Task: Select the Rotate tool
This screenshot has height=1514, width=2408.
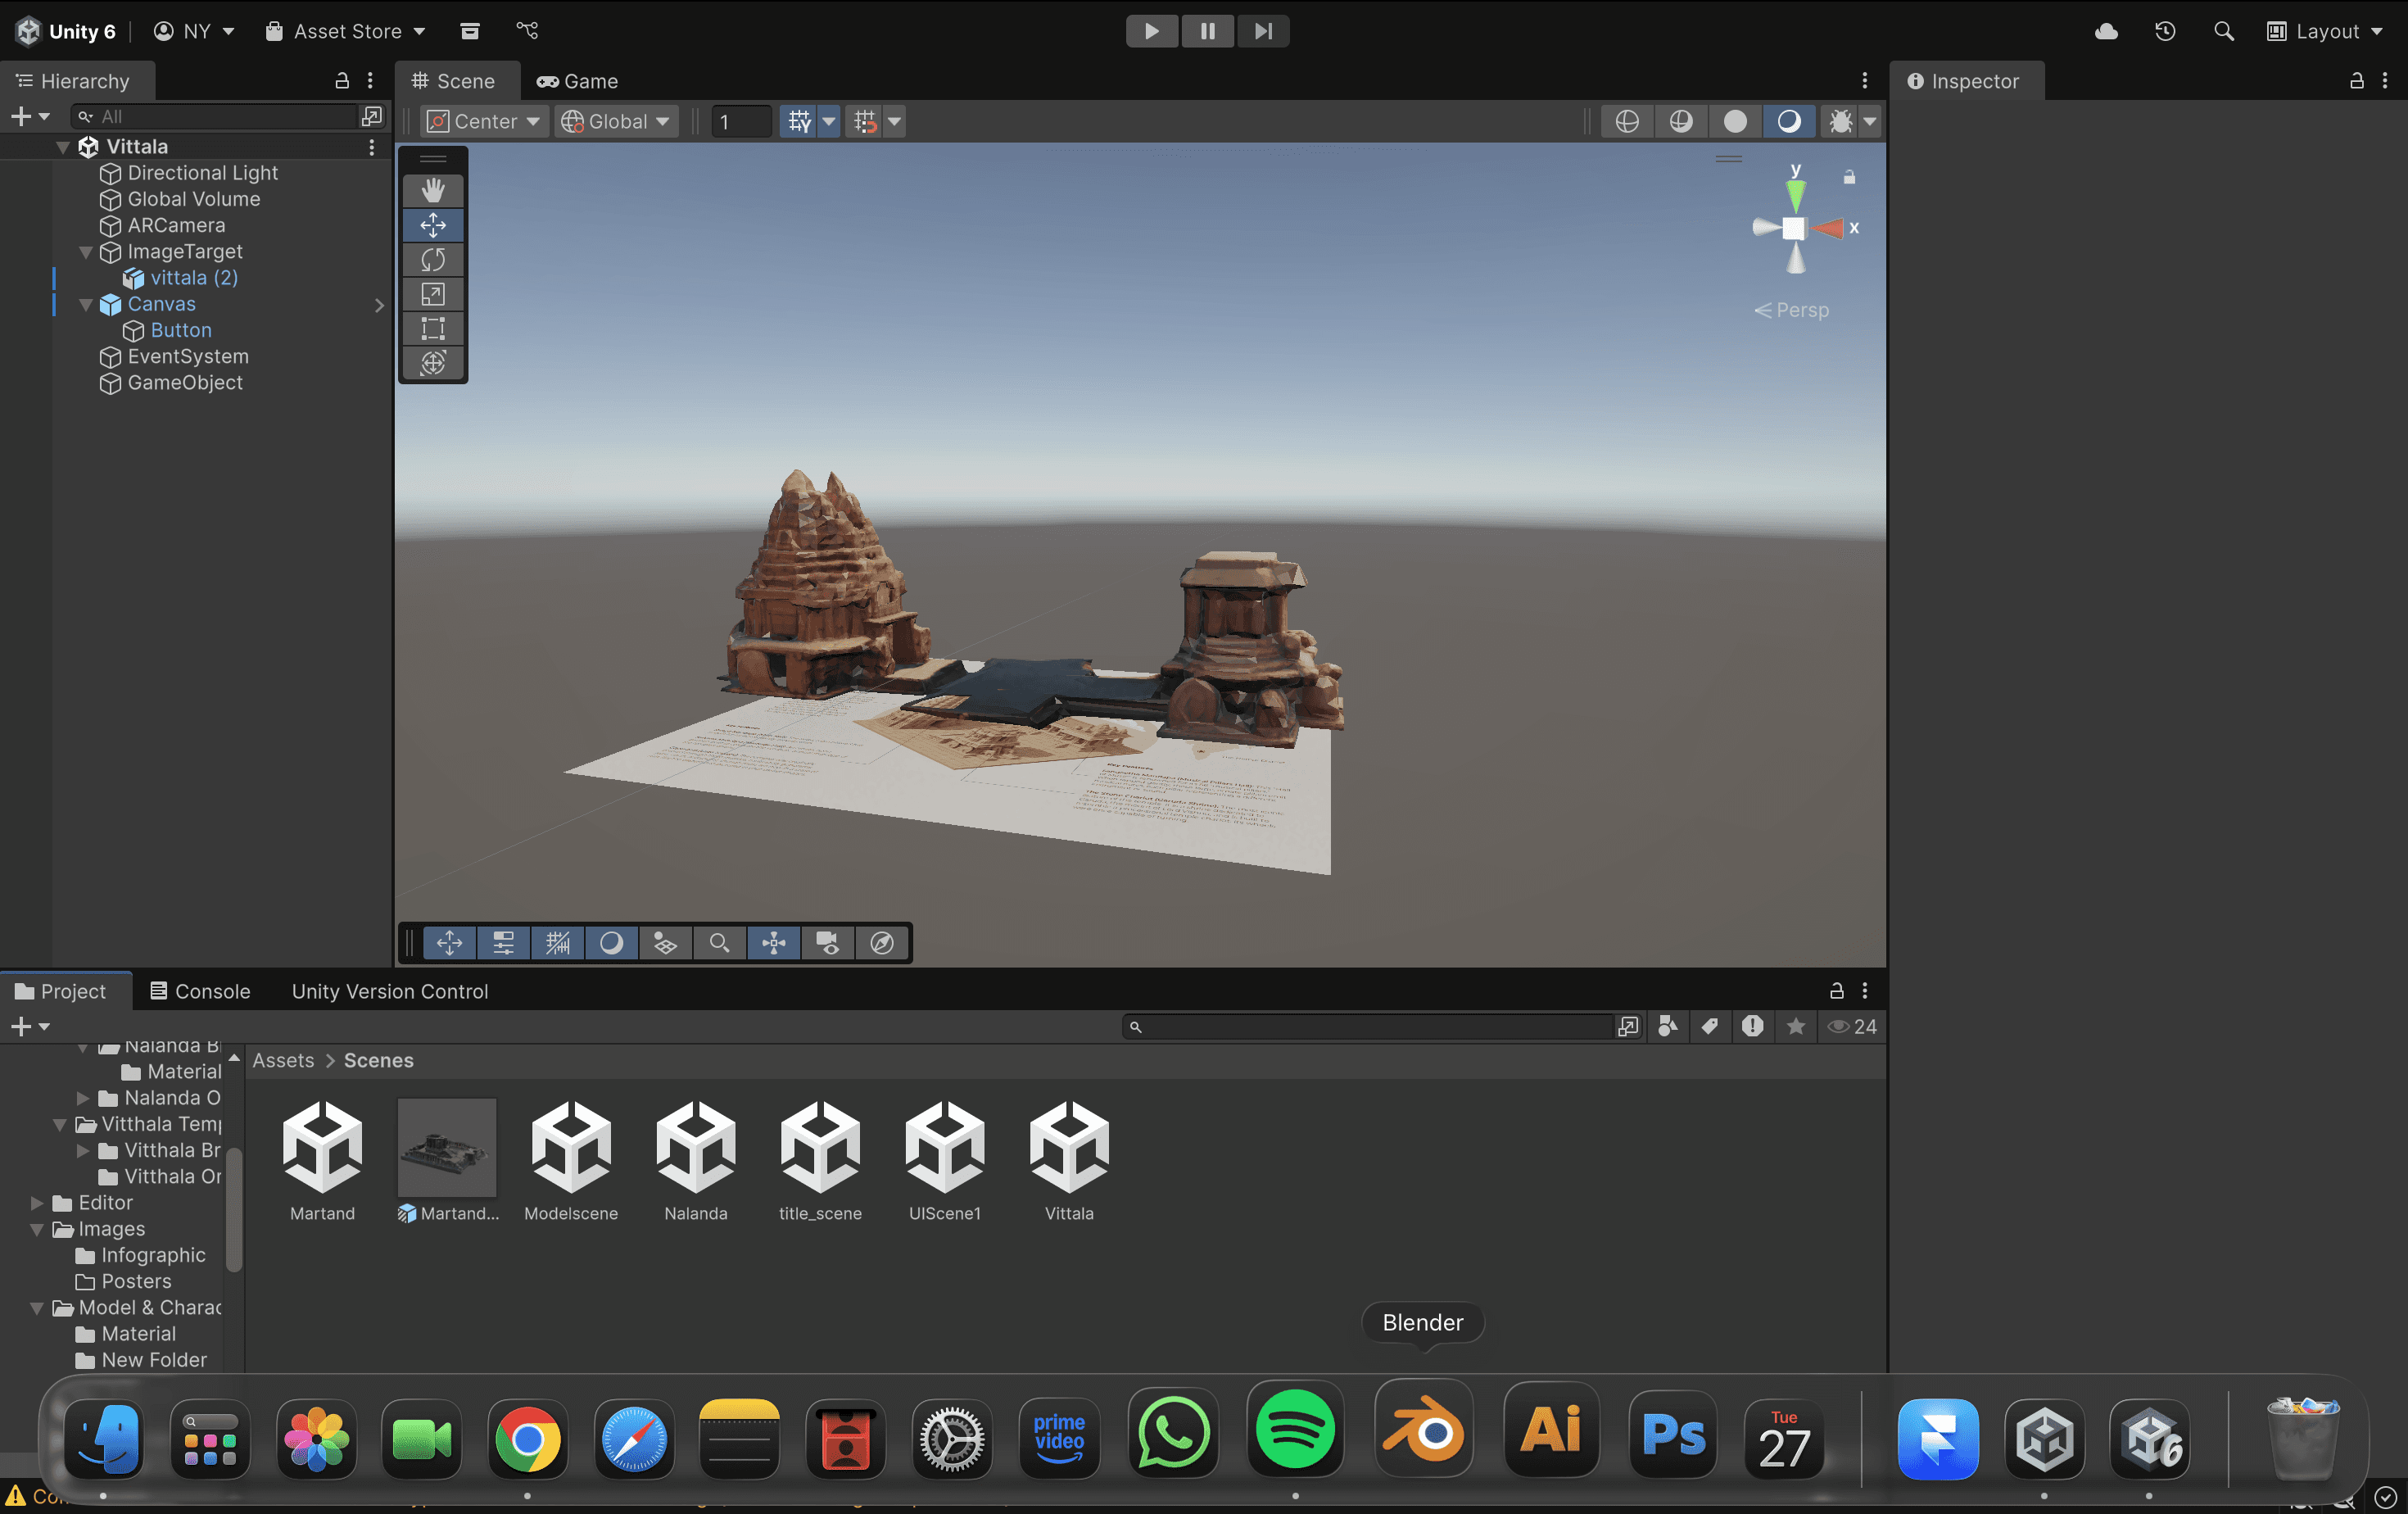Action: point(433,260)
